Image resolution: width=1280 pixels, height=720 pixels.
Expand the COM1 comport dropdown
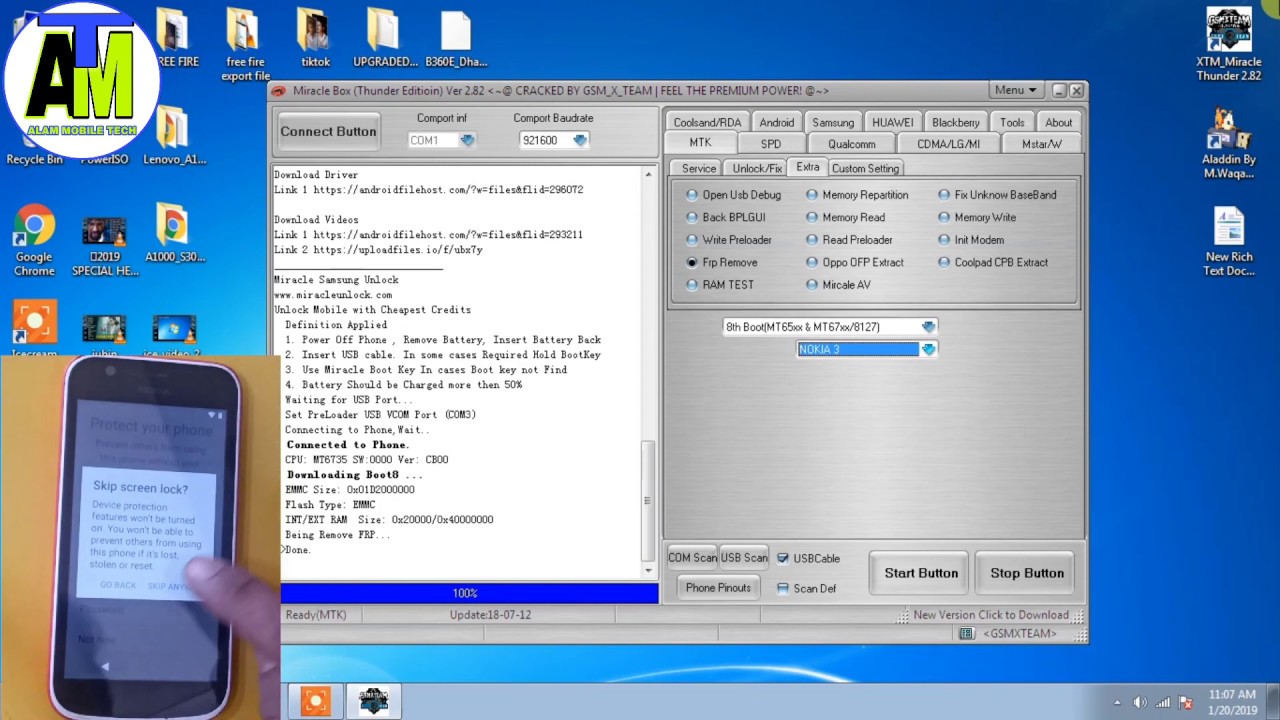click(467, 141)
